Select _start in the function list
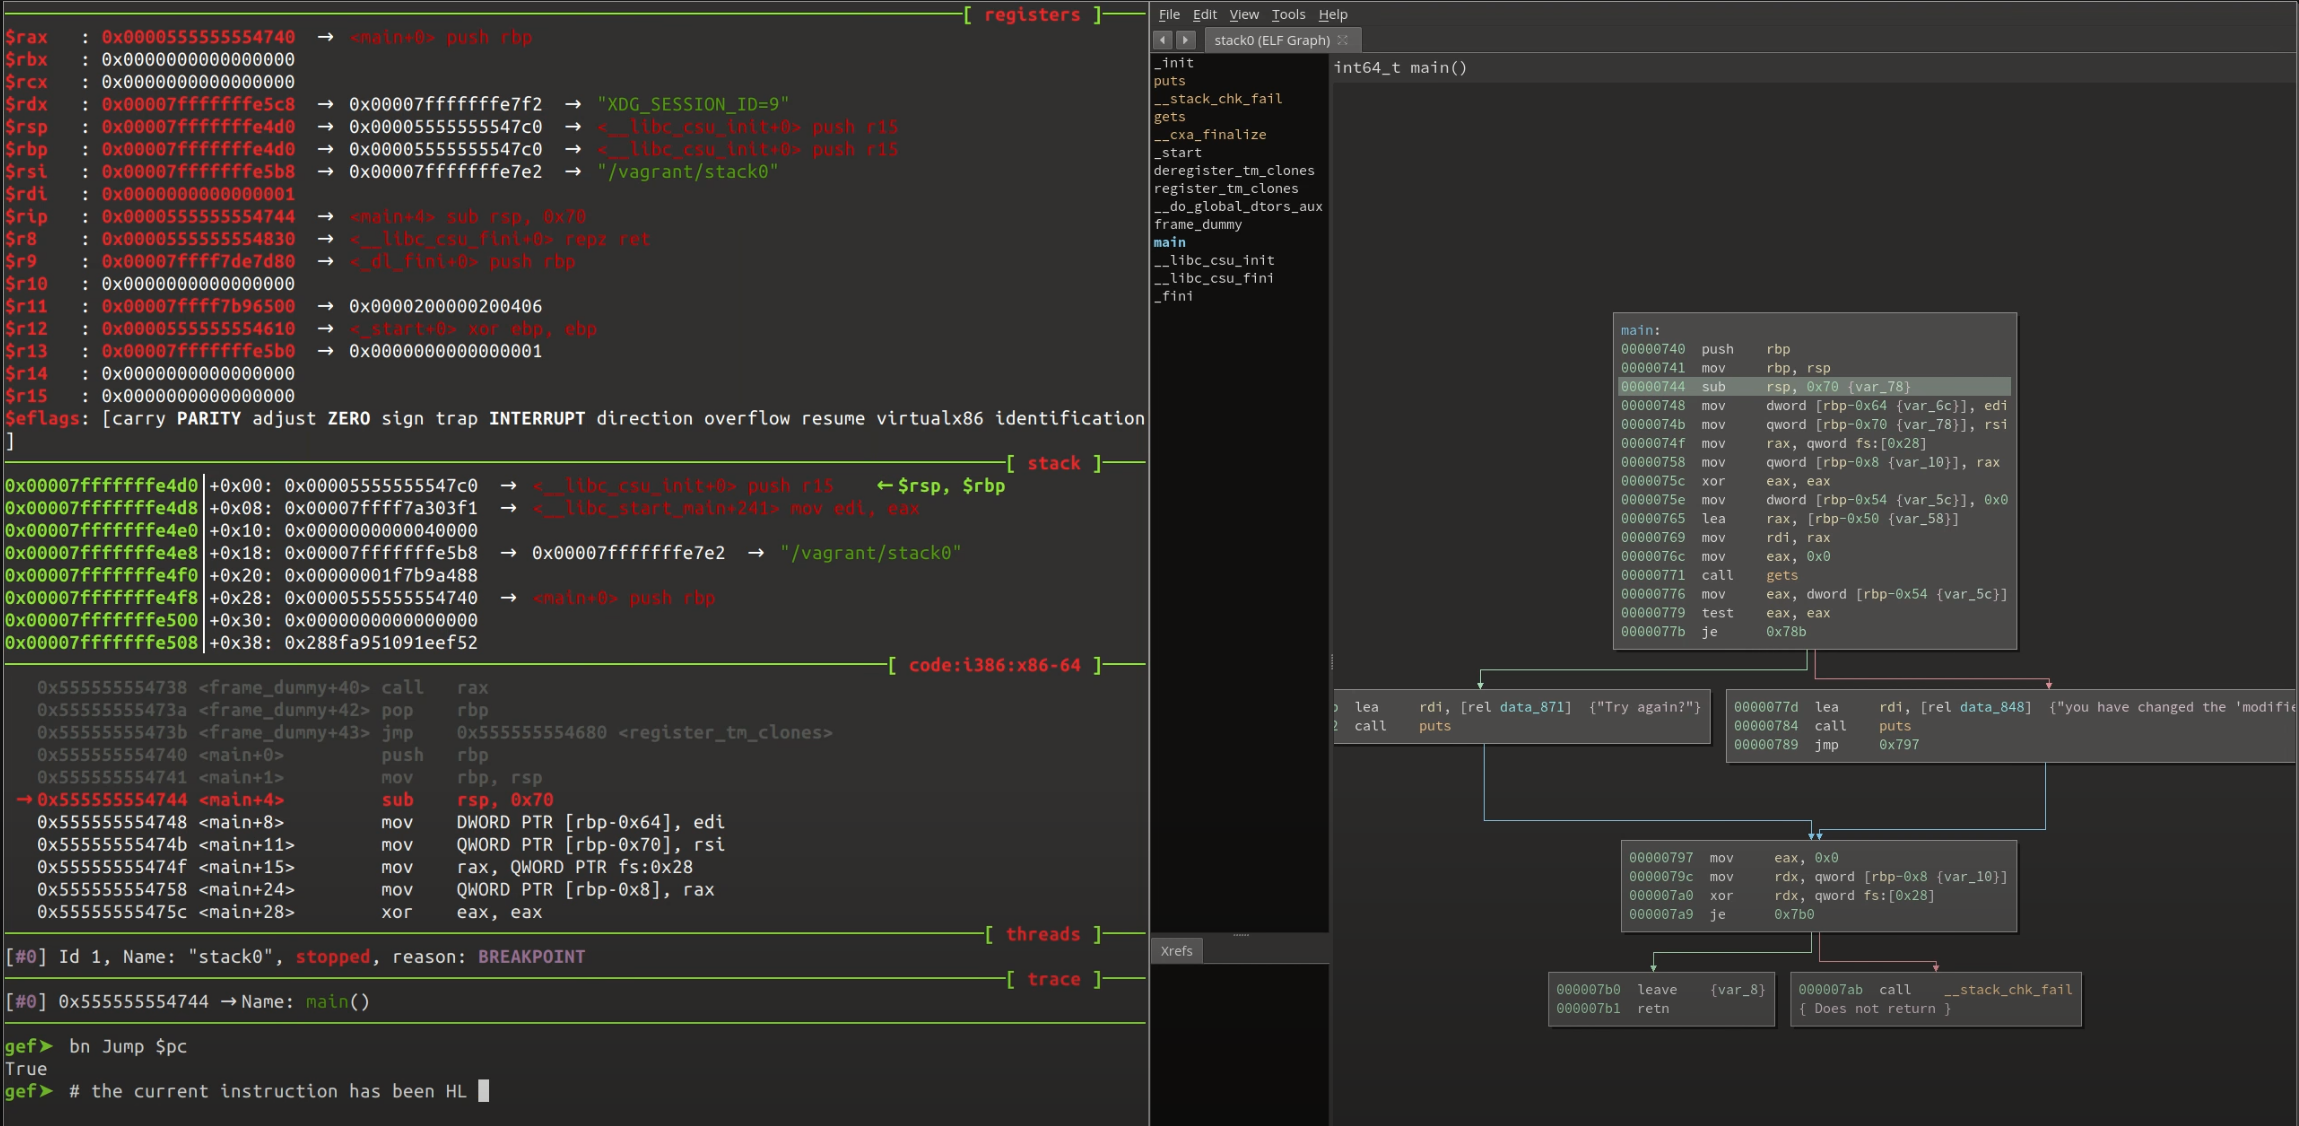This screenshot has width=2299, height=1126. point(1177,153)
